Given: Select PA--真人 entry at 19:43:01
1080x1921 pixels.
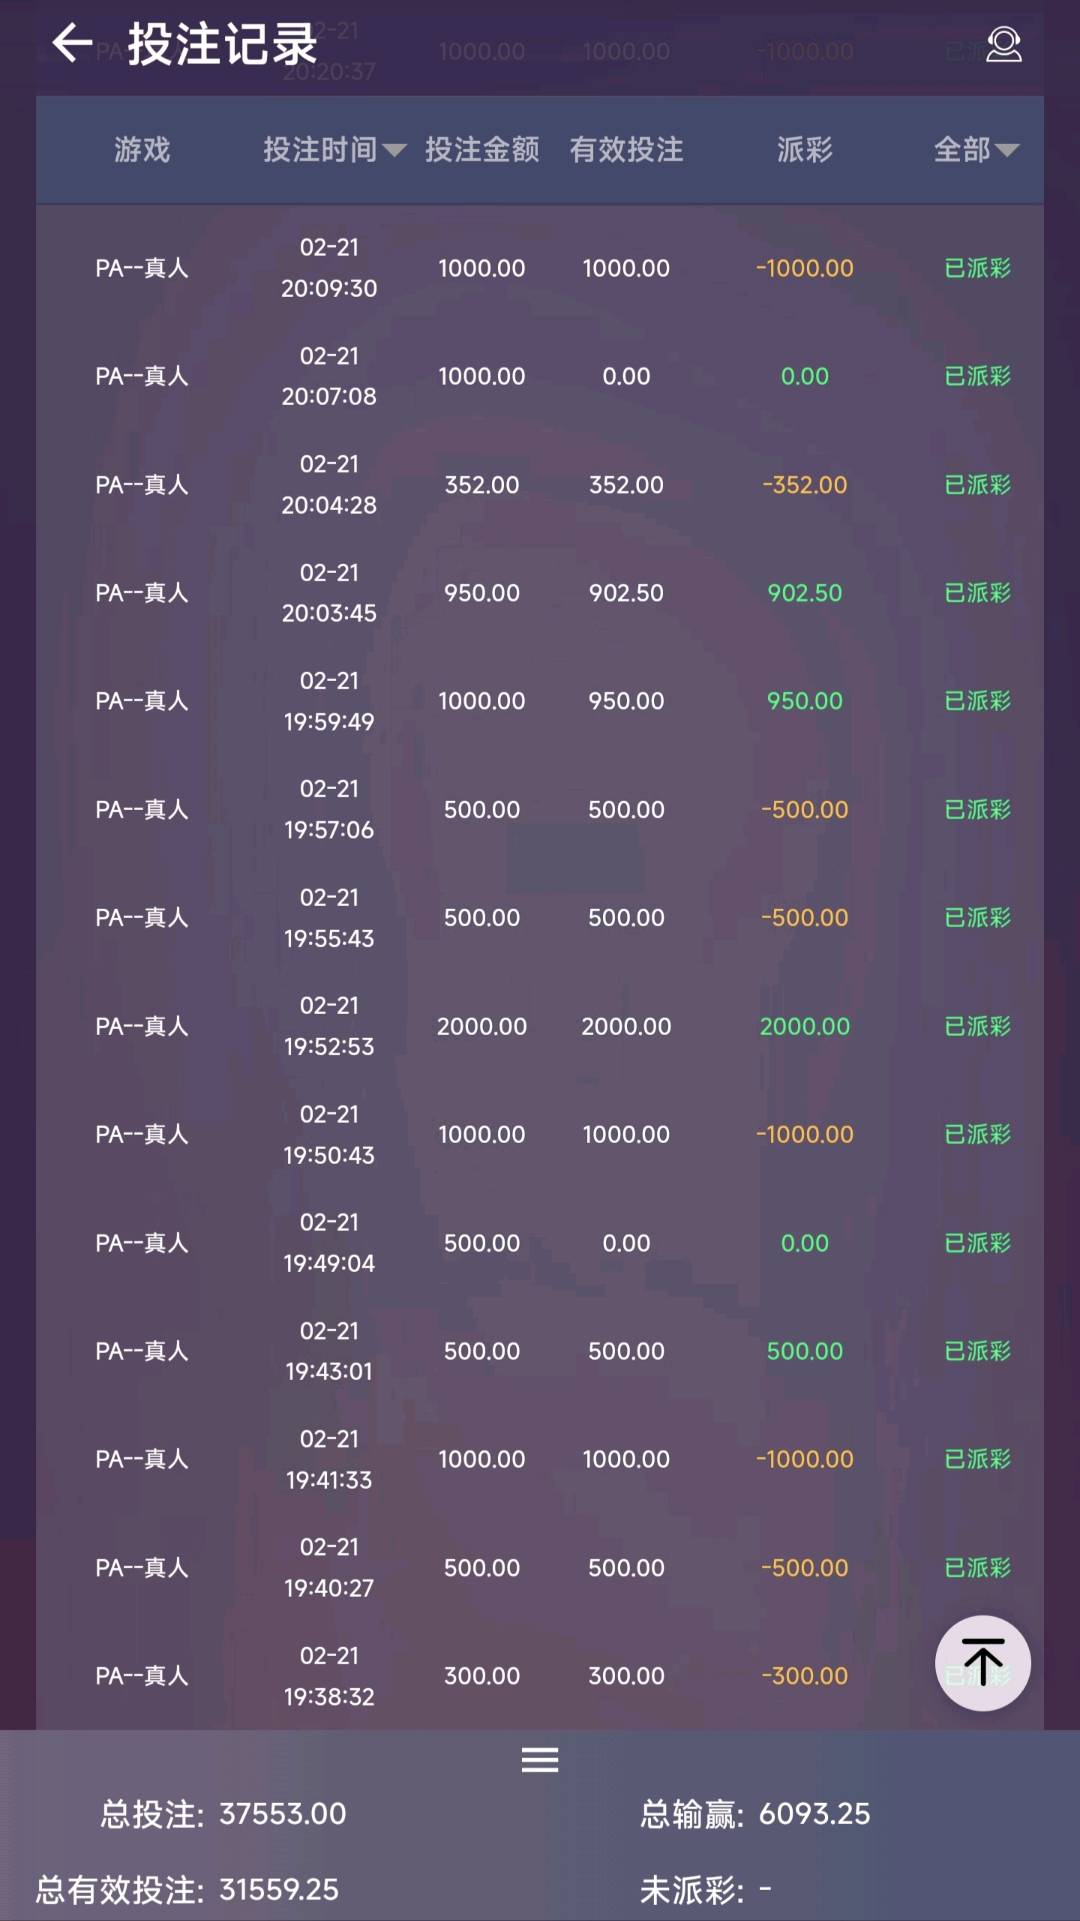Looking at the screenshot, I should 142,1351.
